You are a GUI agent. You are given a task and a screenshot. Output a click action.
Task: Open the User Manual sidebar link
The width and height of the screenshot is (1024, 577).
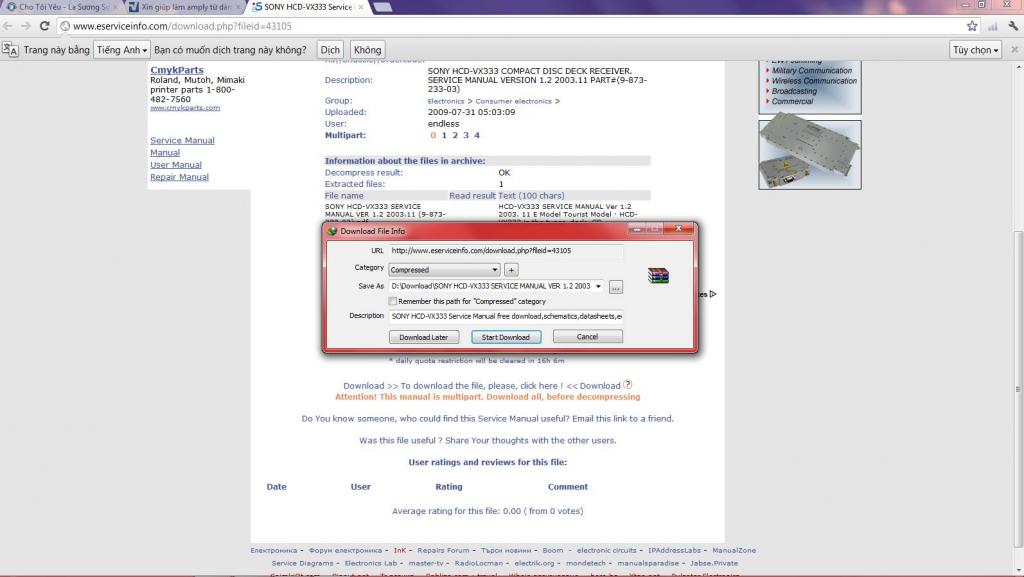click(176, 164)
